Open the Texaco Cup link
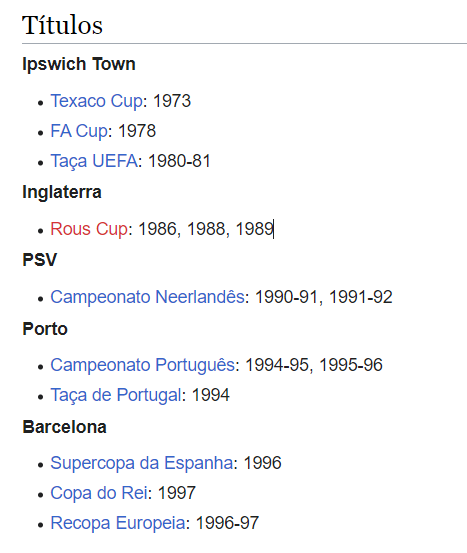 (97, 101)
